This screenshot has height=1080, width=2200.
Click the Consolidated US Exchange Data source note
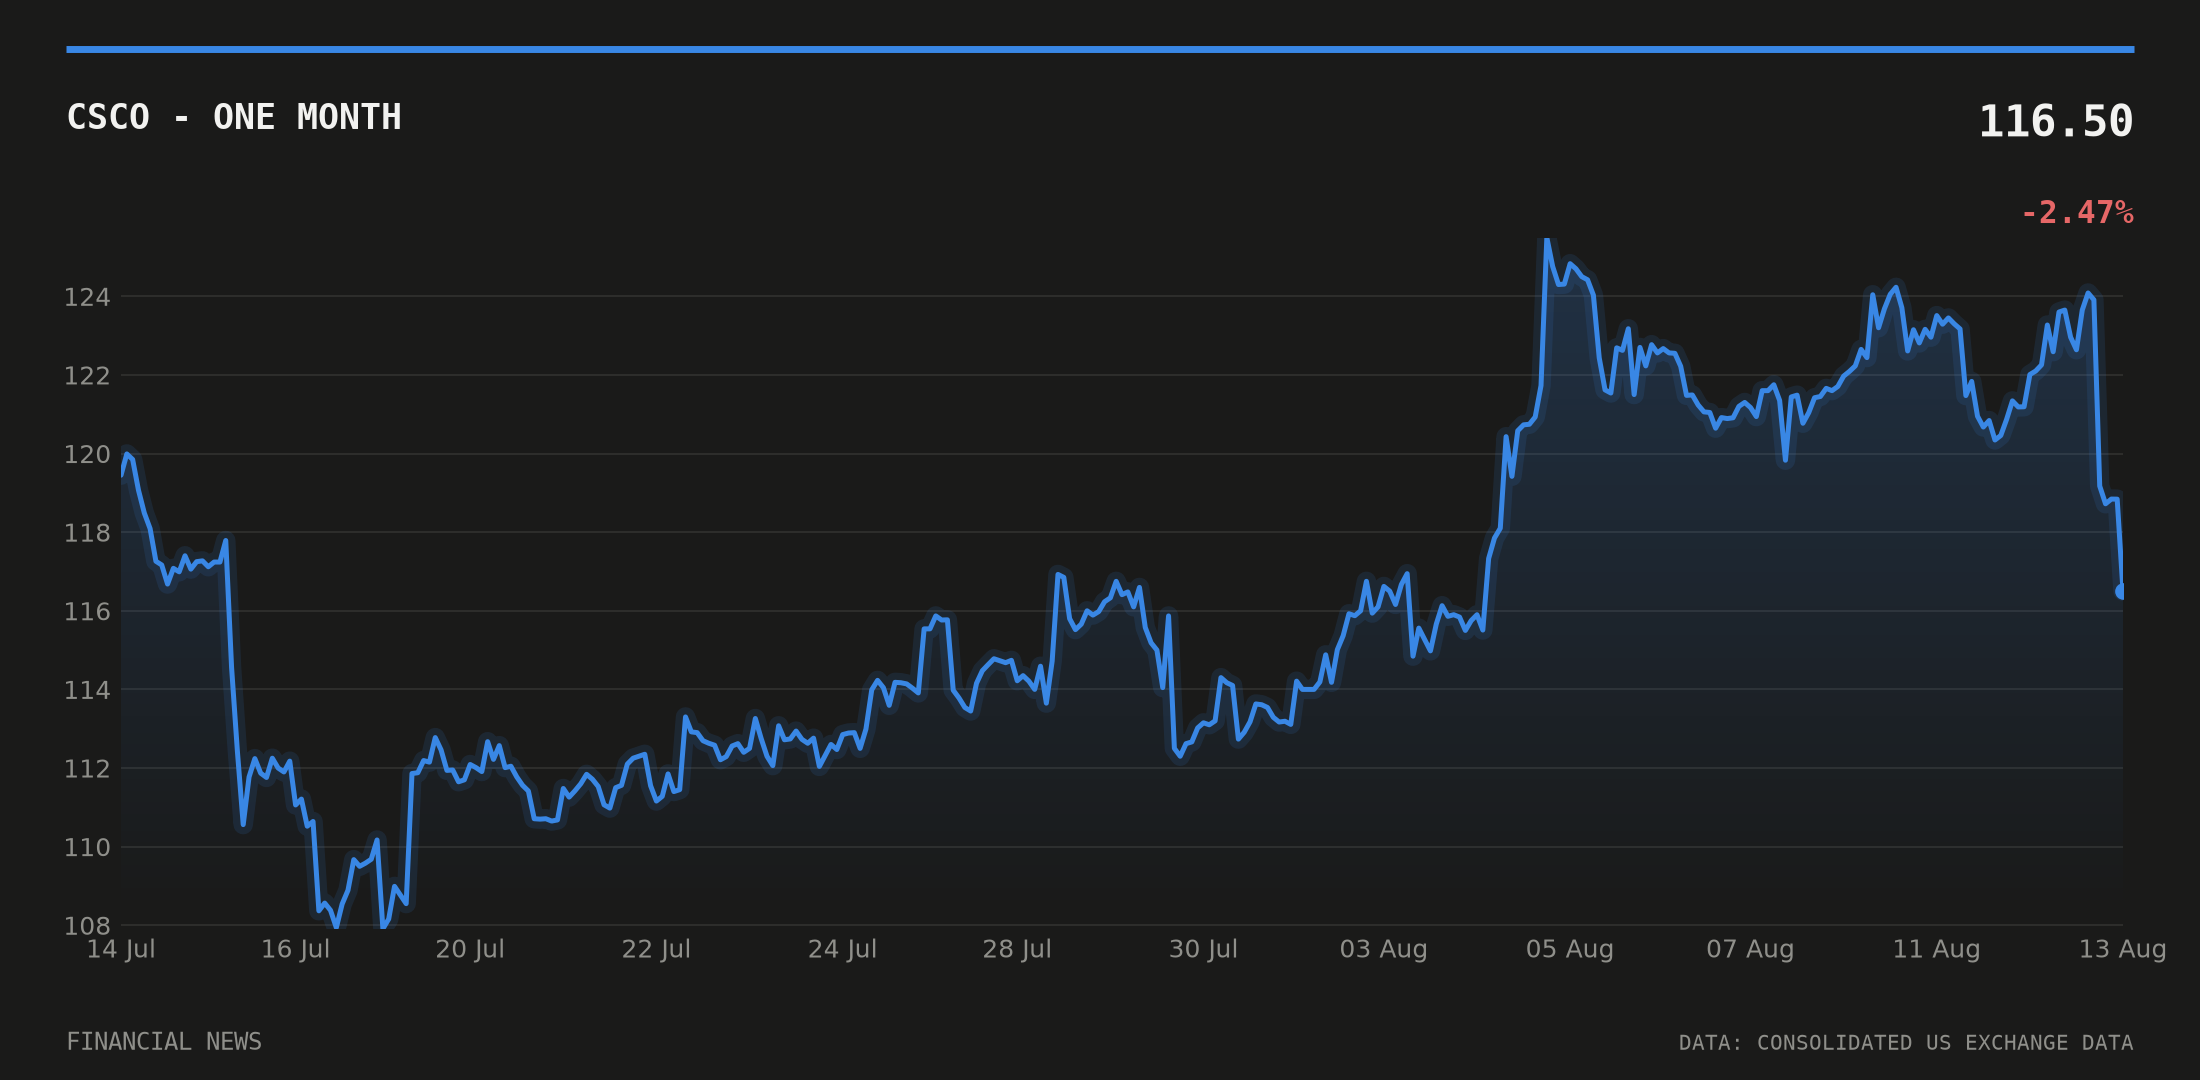1906,1043
